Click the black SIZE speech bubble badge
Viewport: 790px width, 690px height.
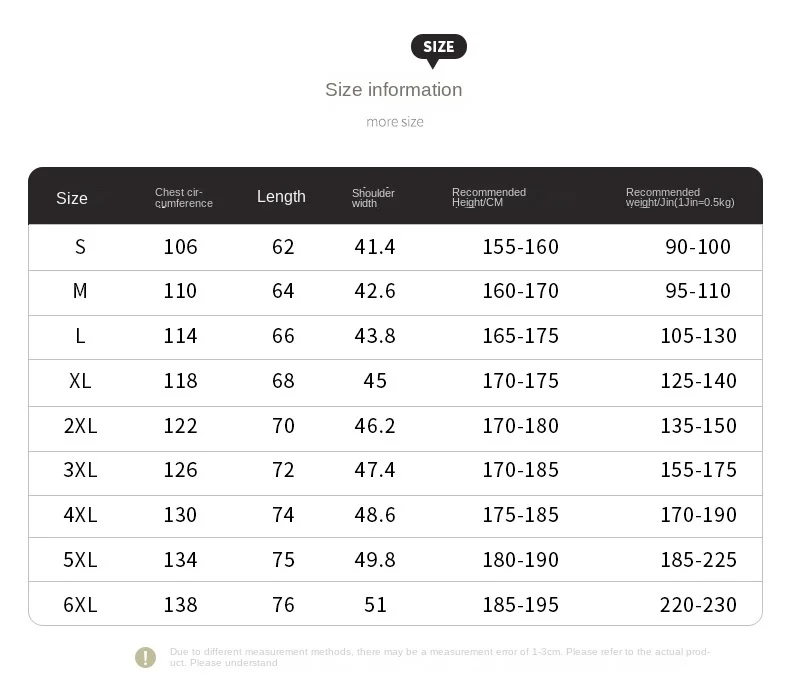click(438, 47)
